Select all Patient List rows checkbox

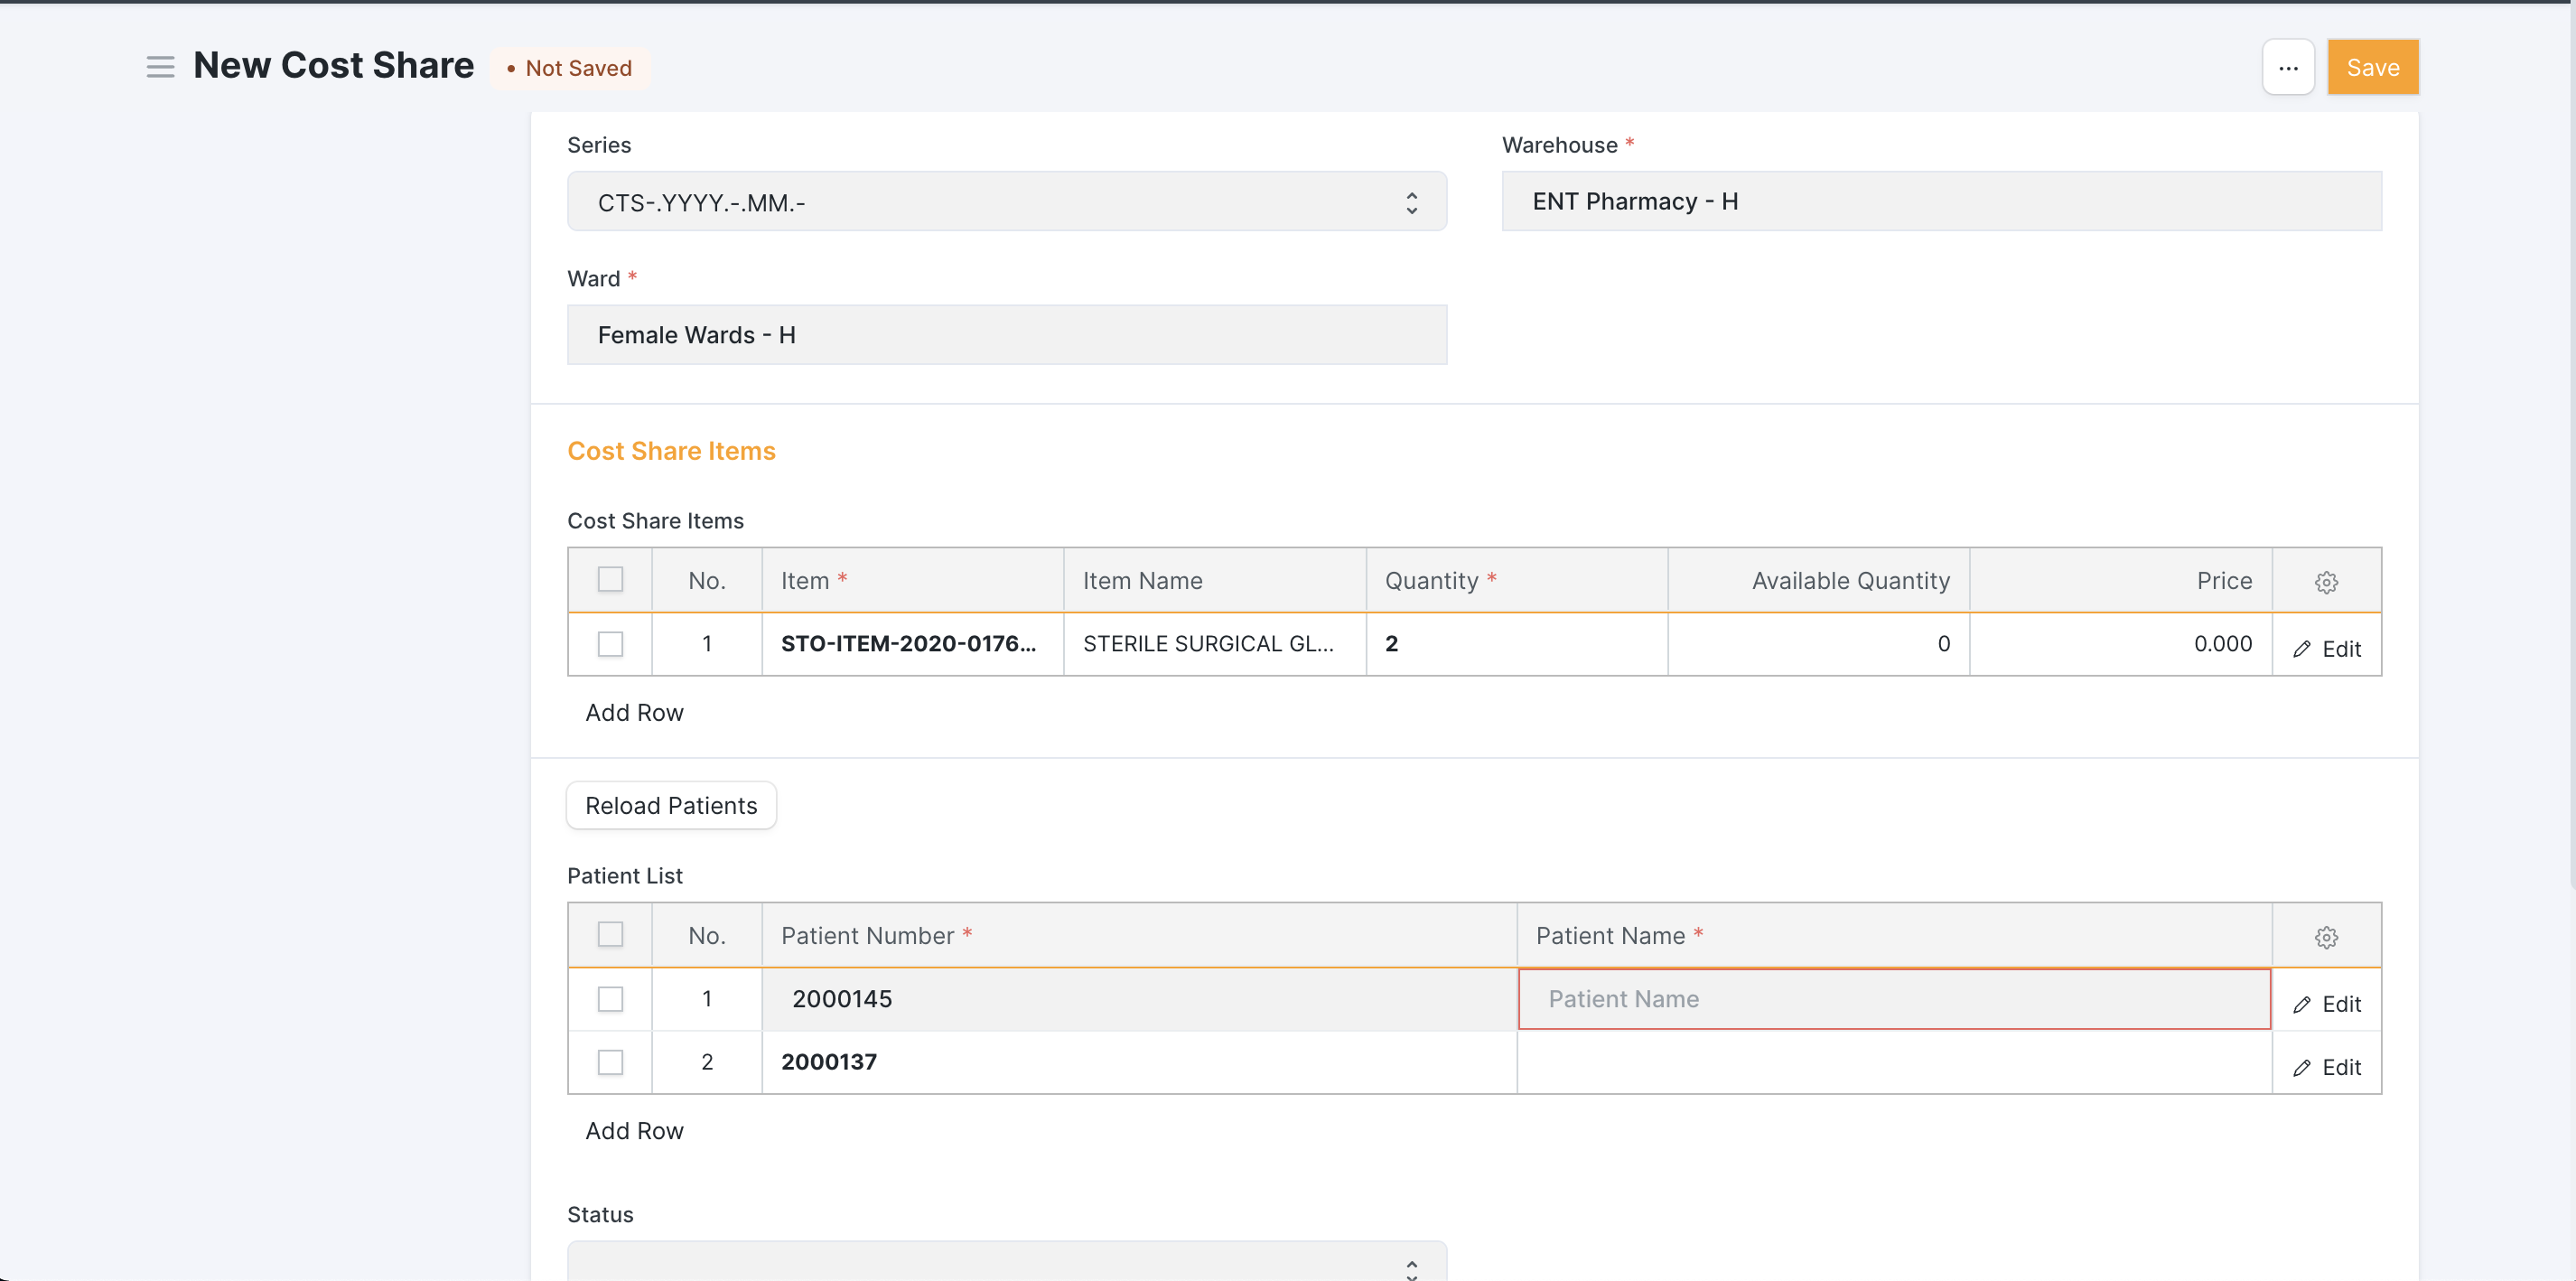[x=610, y=934]
